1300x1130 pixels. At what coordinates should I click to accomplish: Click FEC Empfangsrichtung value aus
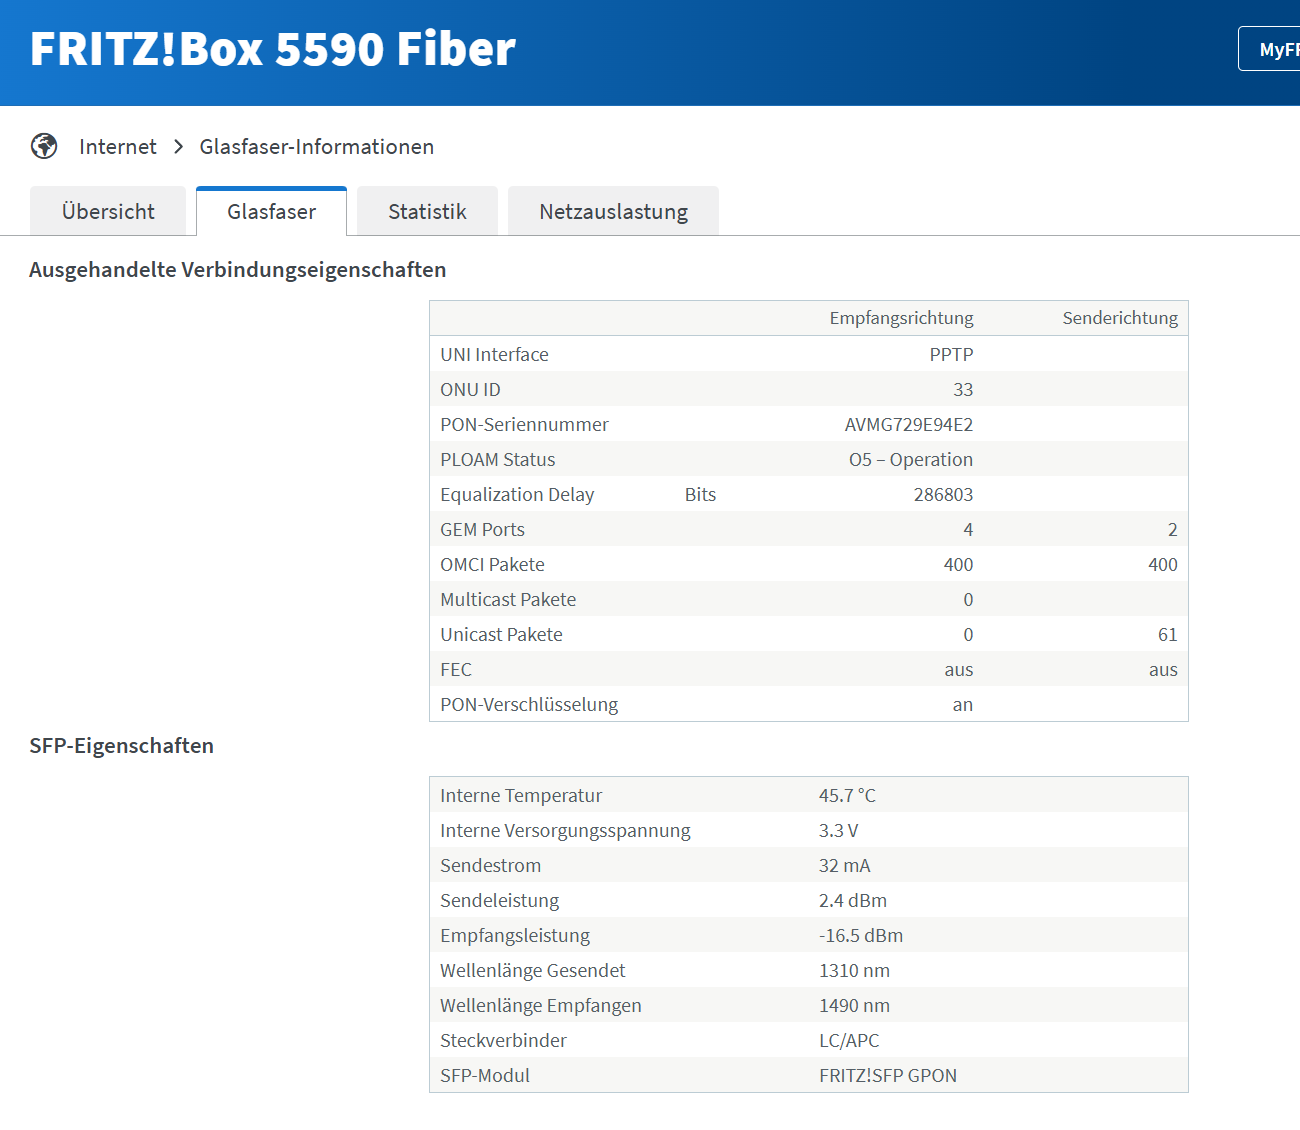point(959,670)
